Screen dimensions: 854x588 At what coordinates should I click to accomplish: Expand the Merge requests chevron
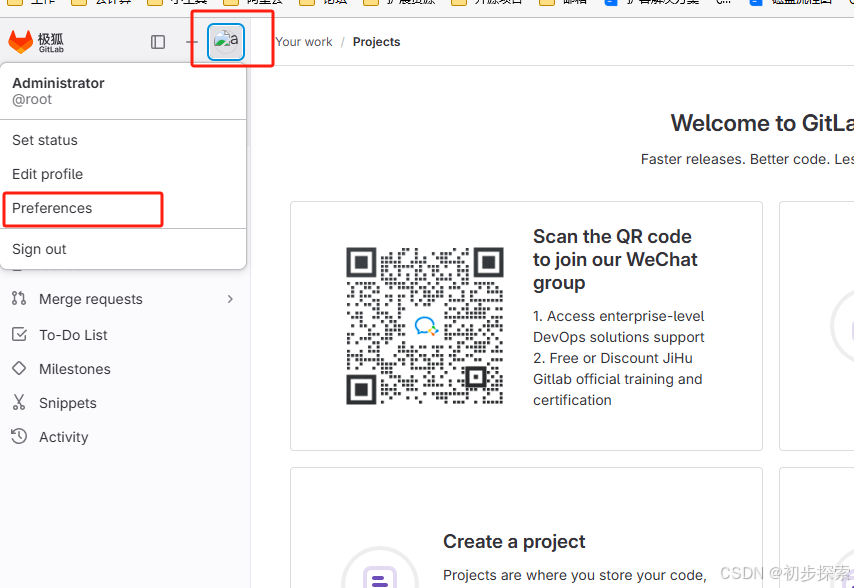[x=230, y=299]
